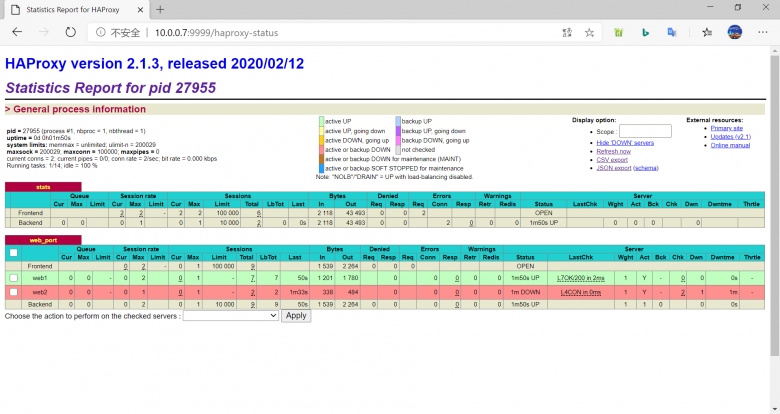This screenshot has width=780, height=414.
Task: Add page to favorites with the star icon
Action: coord(589,33)
